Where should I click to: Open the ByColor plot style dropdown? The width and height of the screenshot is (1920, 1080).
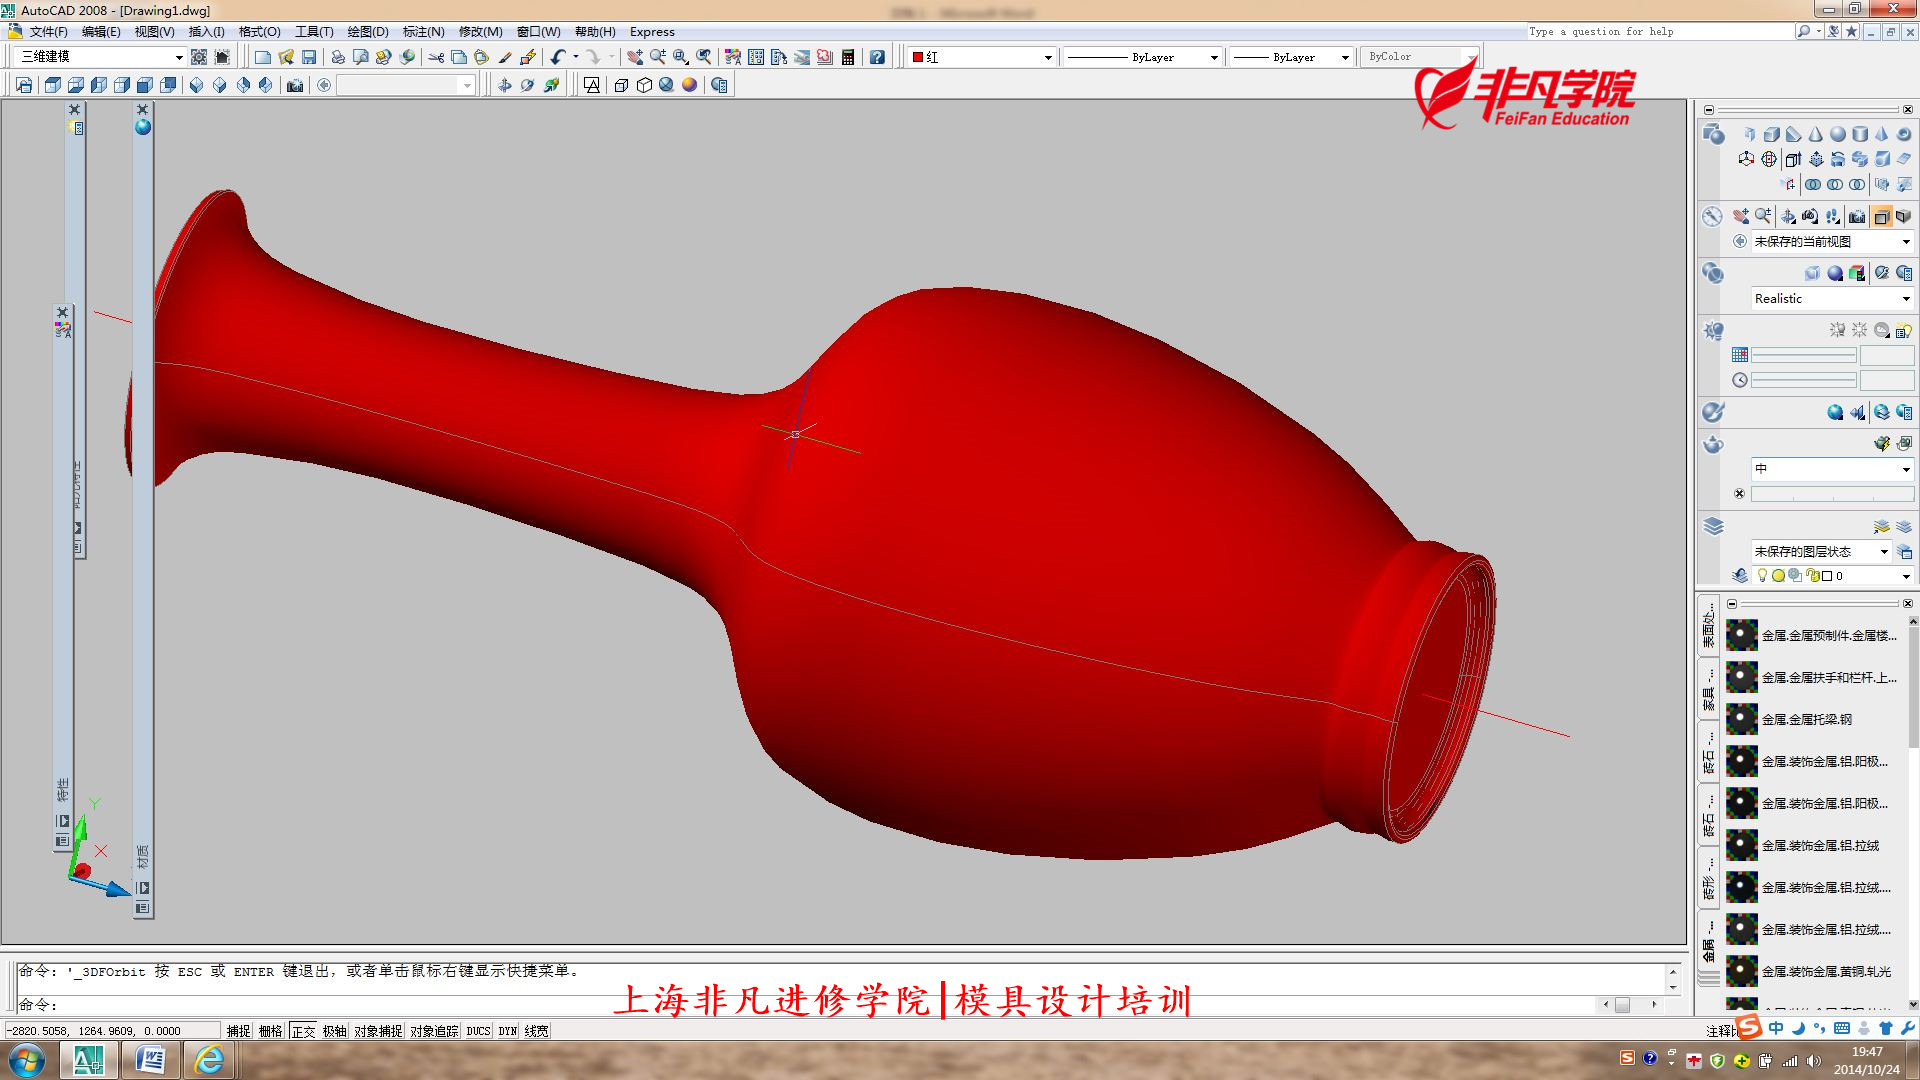point(1418,57)
